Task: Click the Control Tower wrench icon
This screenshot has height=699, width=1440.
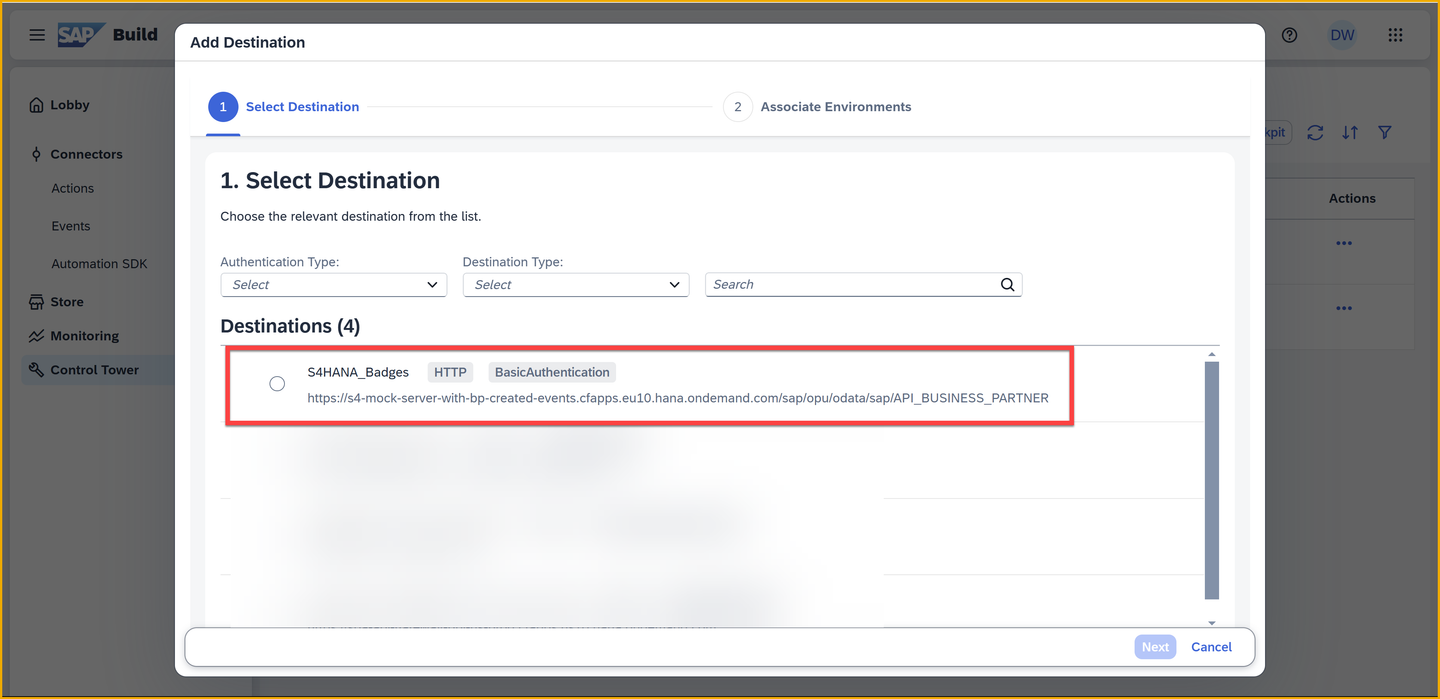Action: 36,370
